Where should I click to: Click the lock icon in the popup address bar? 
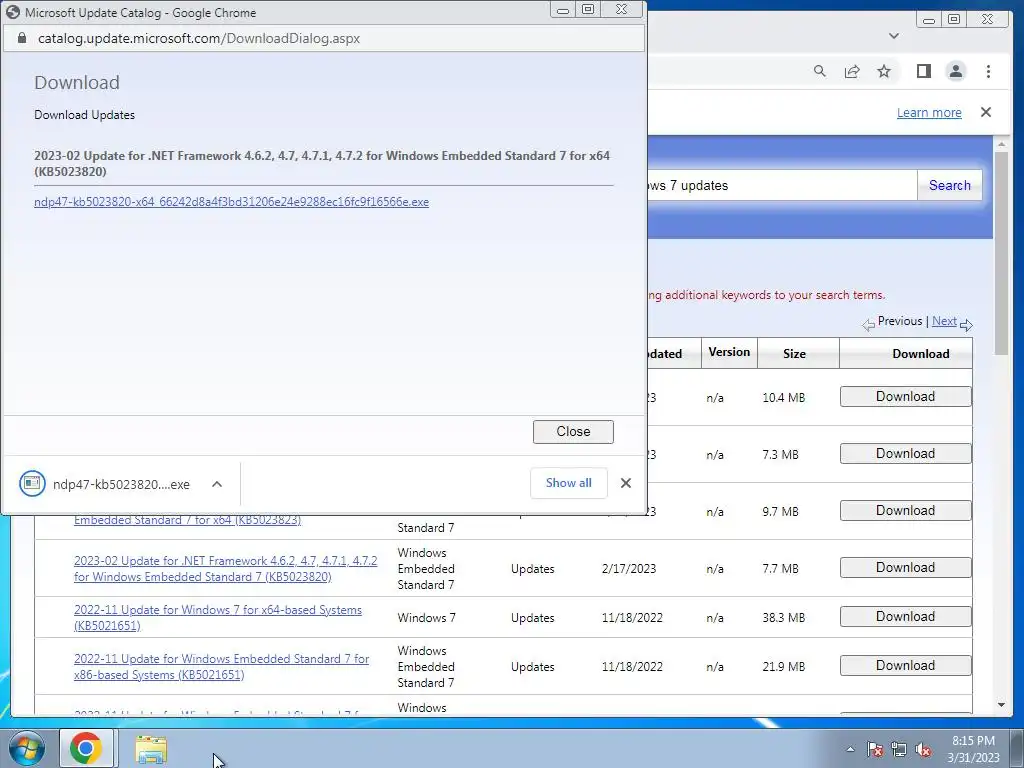[22, 38]
